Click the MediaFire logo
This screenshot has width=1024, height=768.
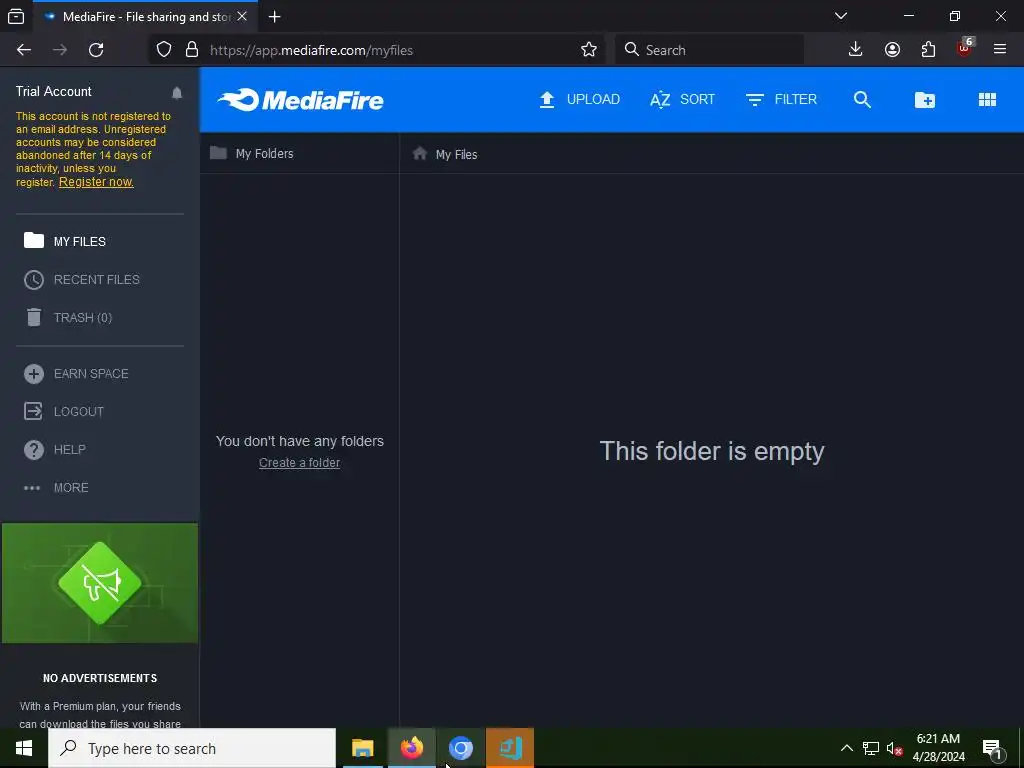tap(300, 100)
